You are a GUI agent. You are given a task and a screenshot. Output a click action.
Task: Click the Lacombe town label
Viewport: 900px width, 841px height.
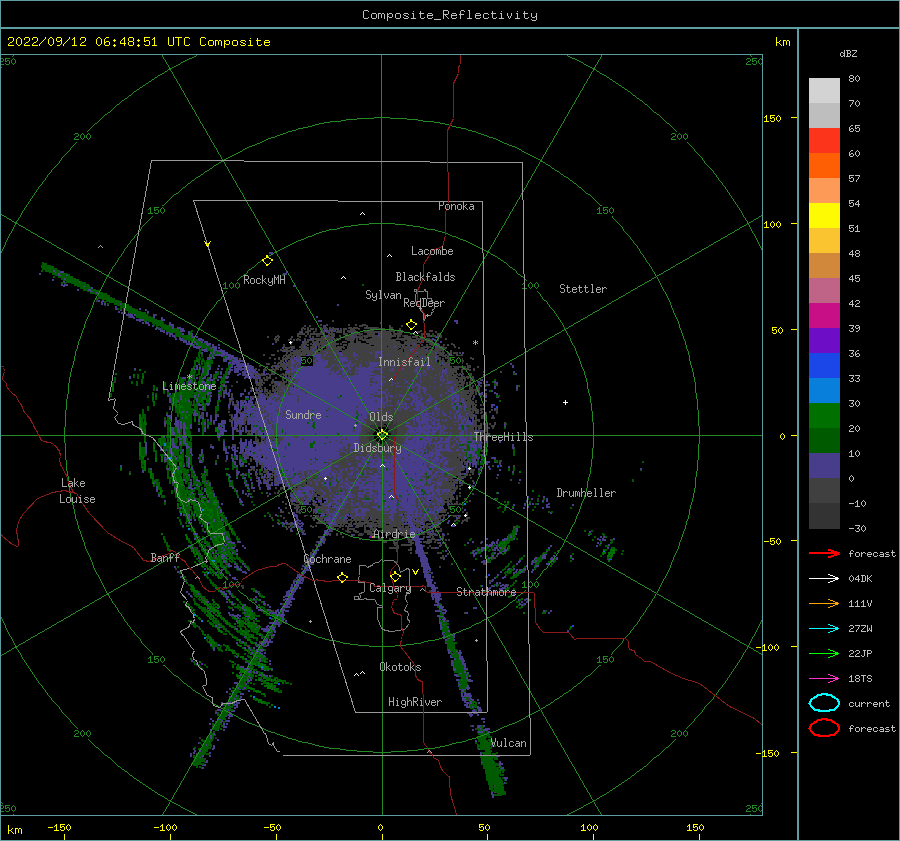pos(432,251)
